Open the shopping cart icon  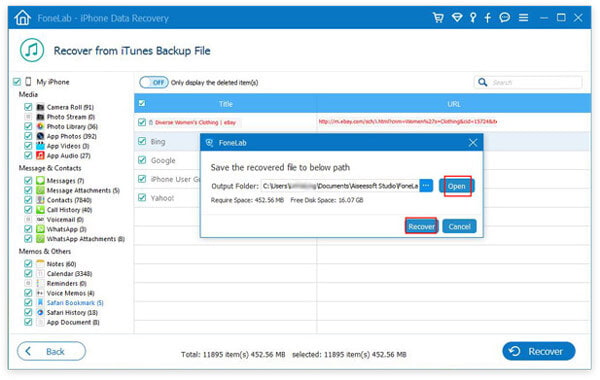click(x=438, y=18)
